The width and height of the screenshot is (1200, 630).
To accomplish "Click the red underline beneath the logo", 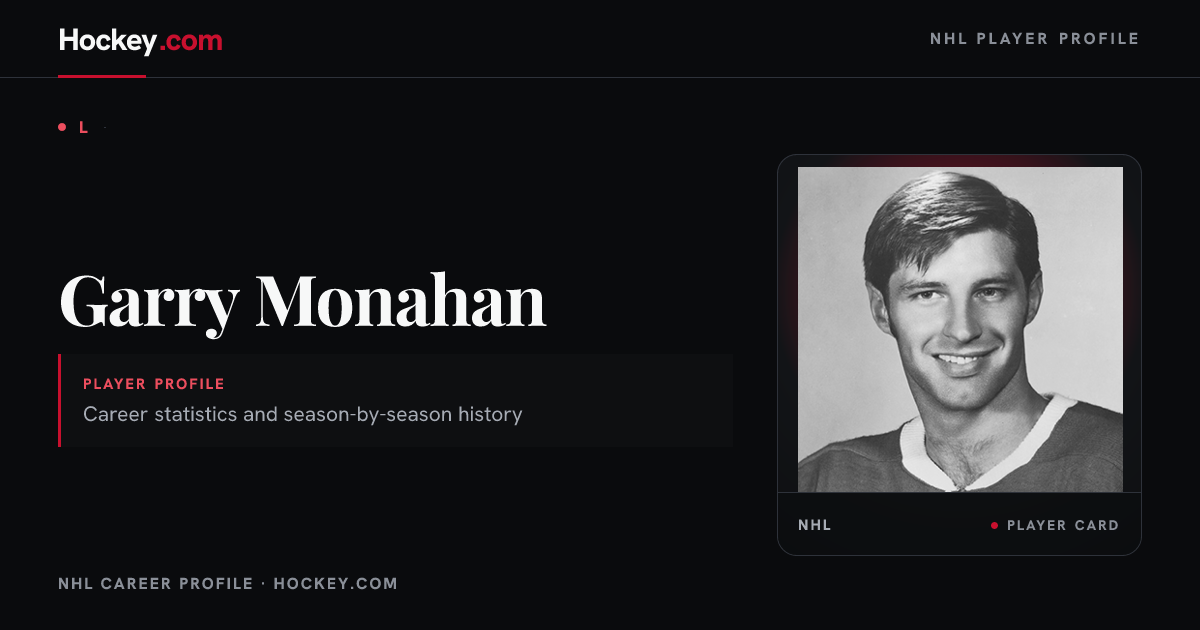I will click(102, 76).
